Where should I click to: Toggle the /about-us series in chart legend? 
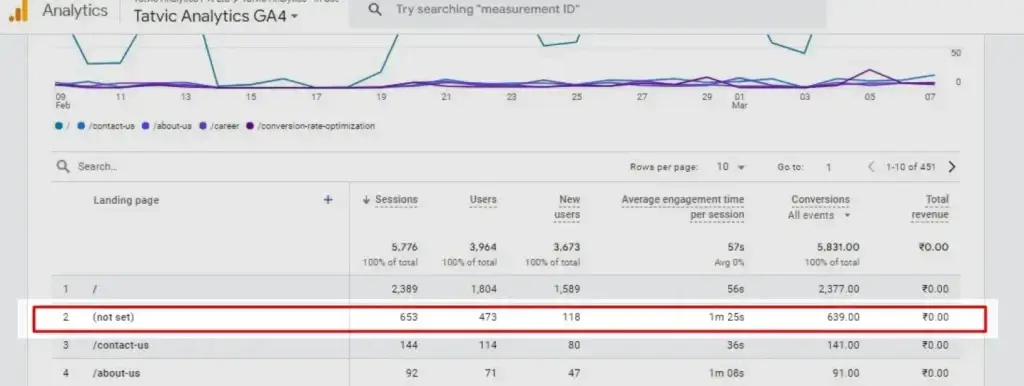[167, 126]
